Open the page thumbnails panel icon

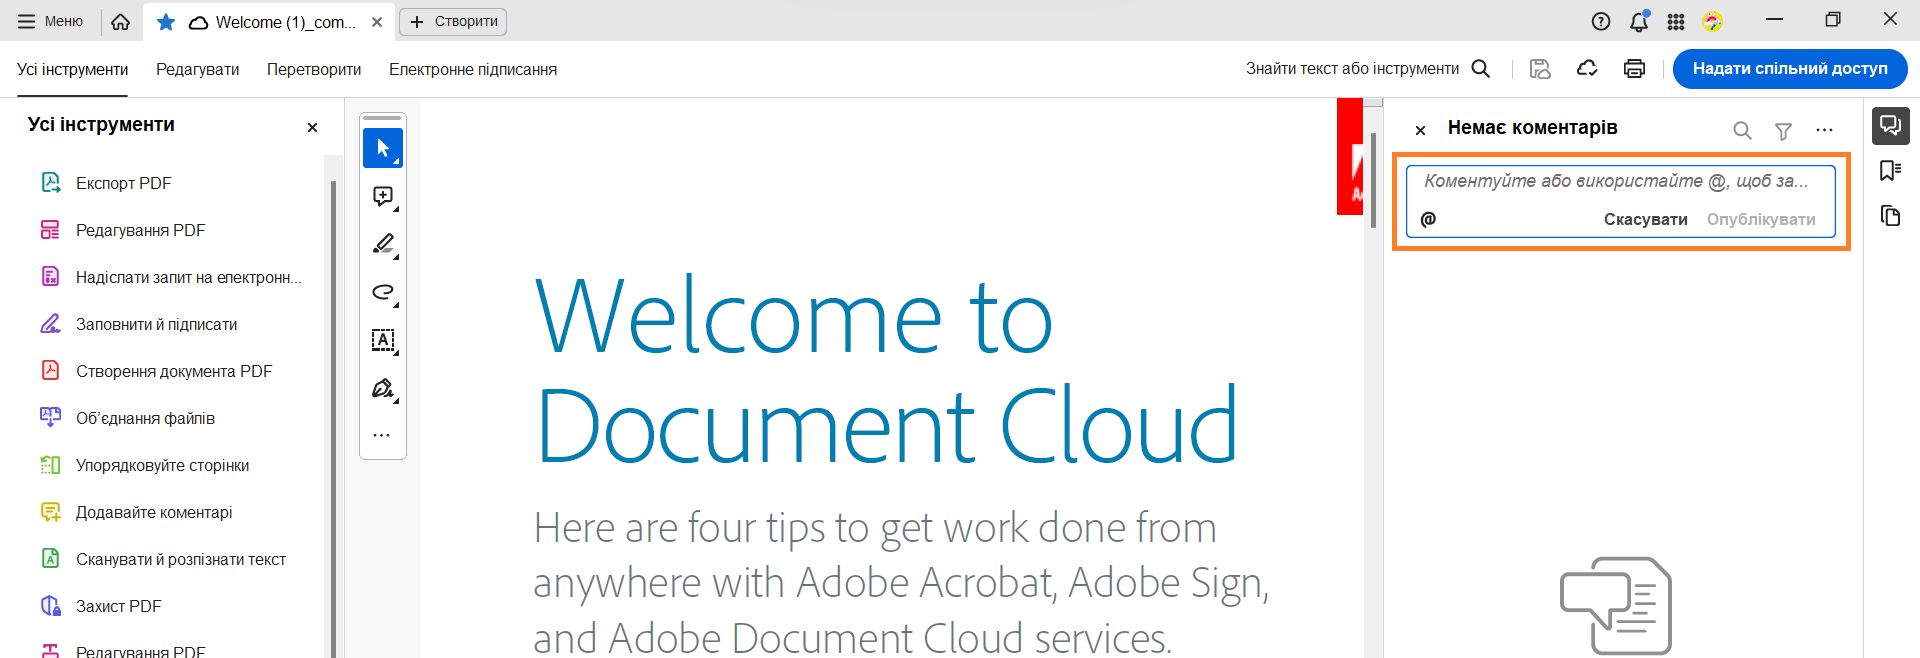coord(1890,216)
